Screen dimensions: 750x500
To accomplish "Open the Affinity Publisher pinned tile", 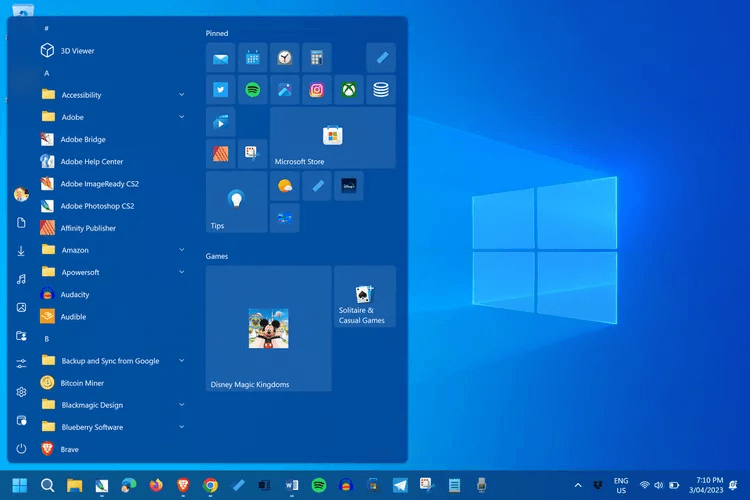I will [221, 154].
